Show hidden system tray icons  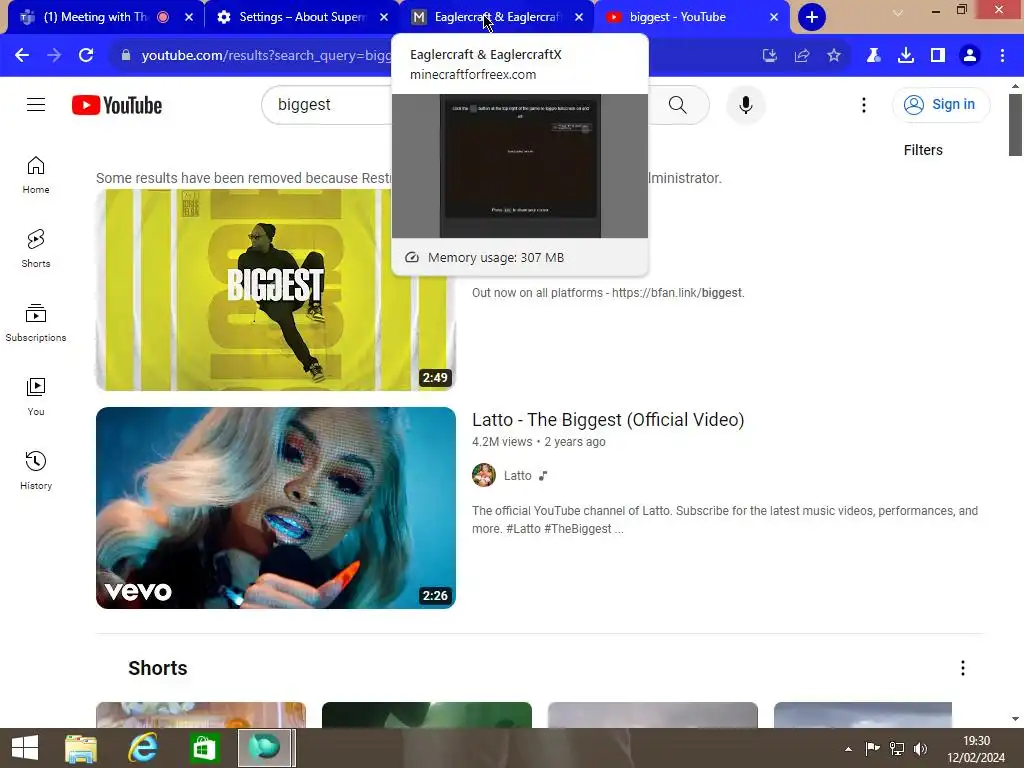pos(848,749)
